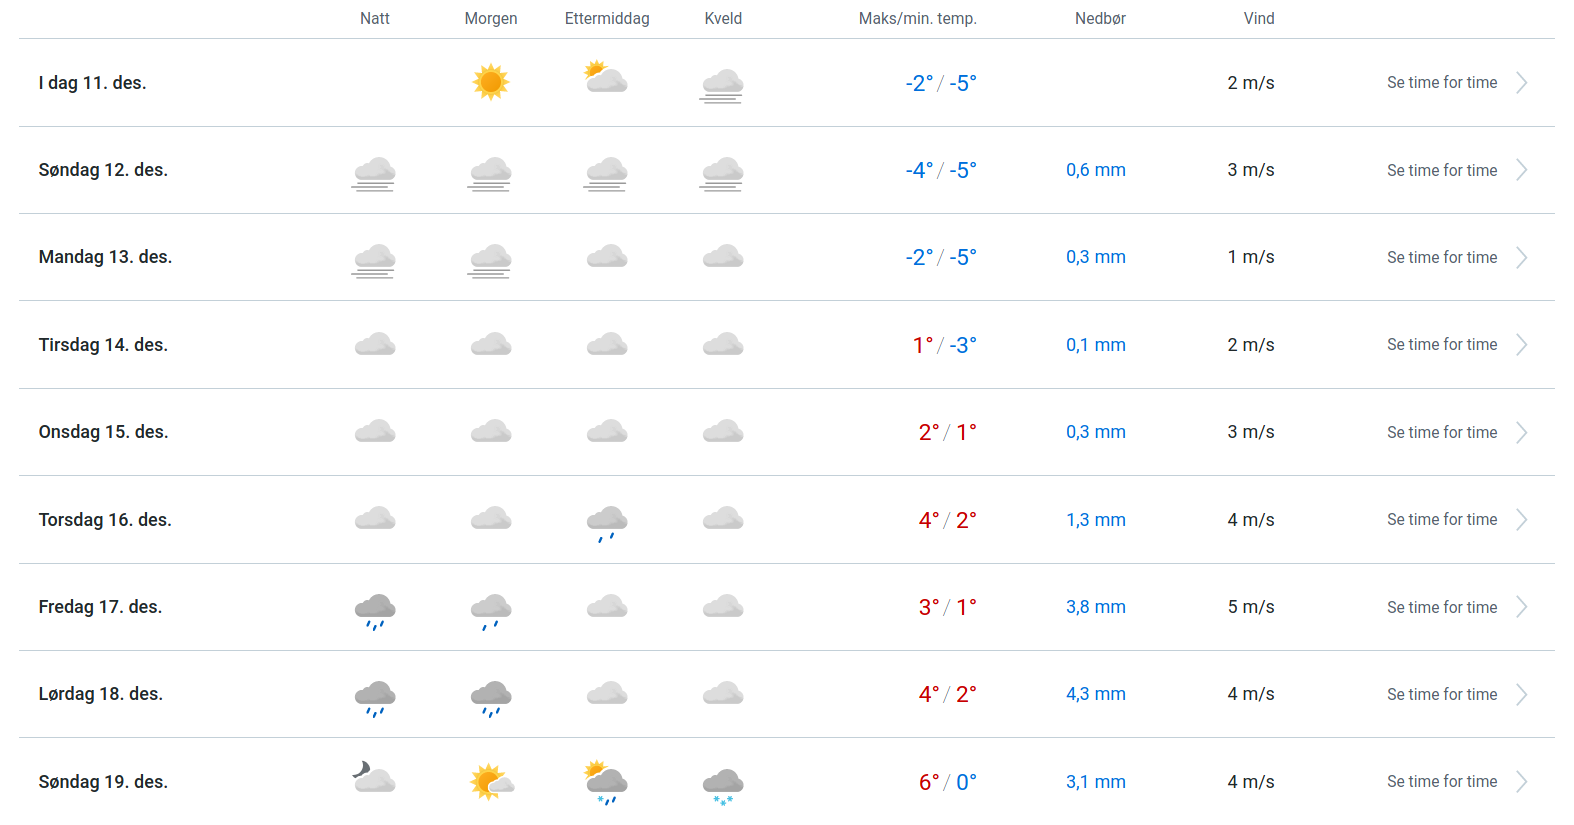Click the Nedbør column header
Image resolution: width=1574 pixels, height=825 pixels.
pos(1100,18)
